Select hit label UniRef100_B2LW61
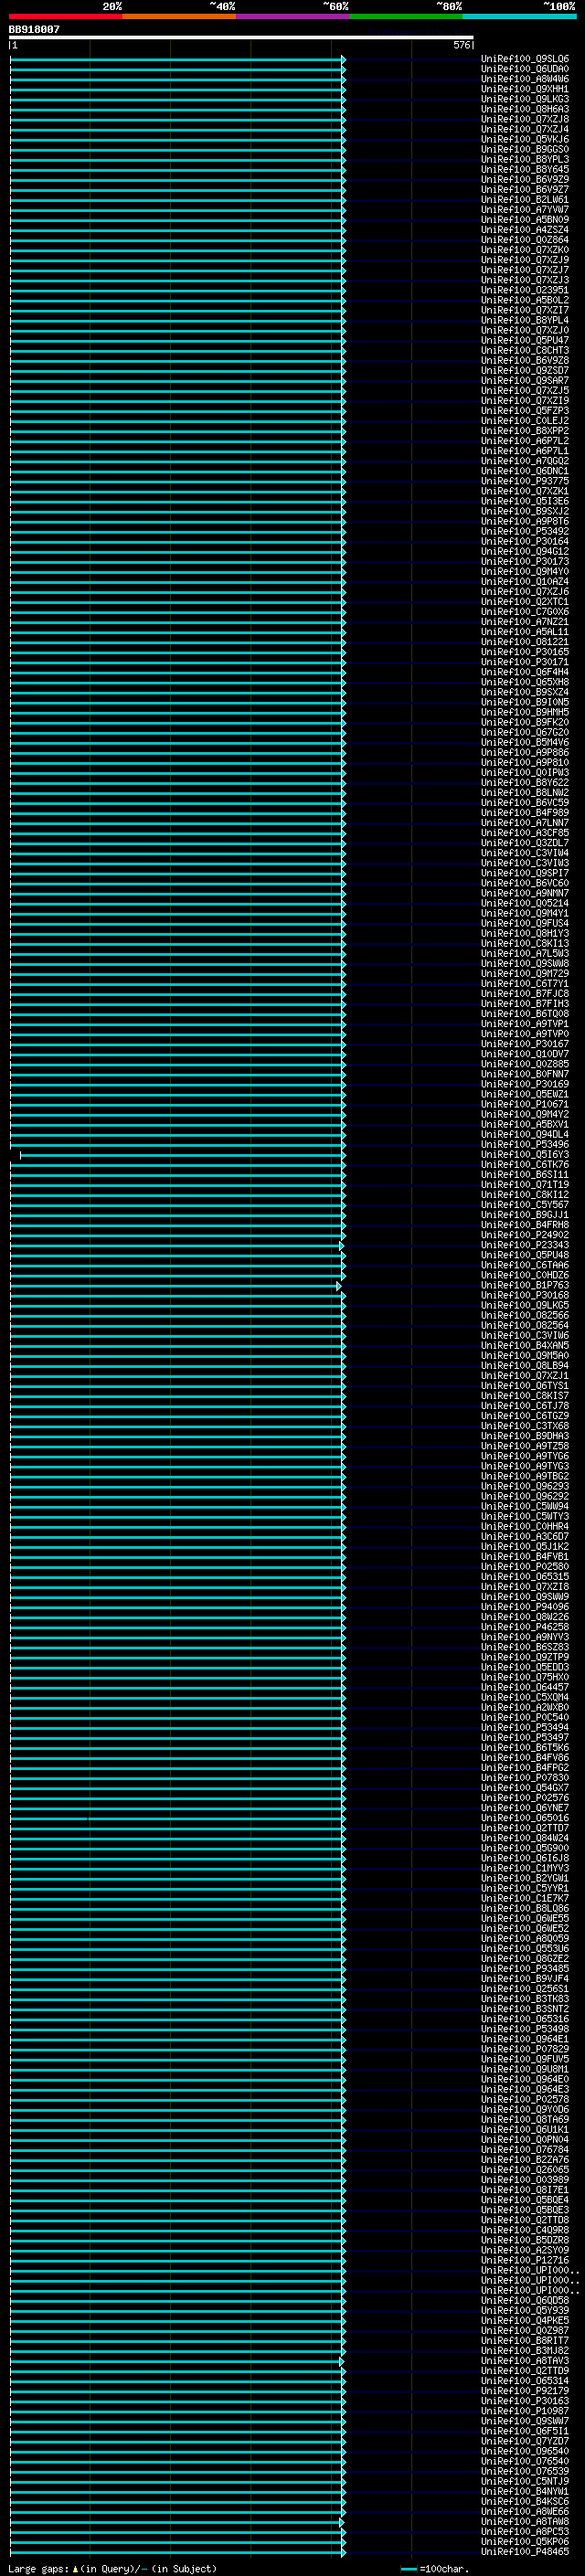This screenshot has height=2576, width=585. point(525,200)
